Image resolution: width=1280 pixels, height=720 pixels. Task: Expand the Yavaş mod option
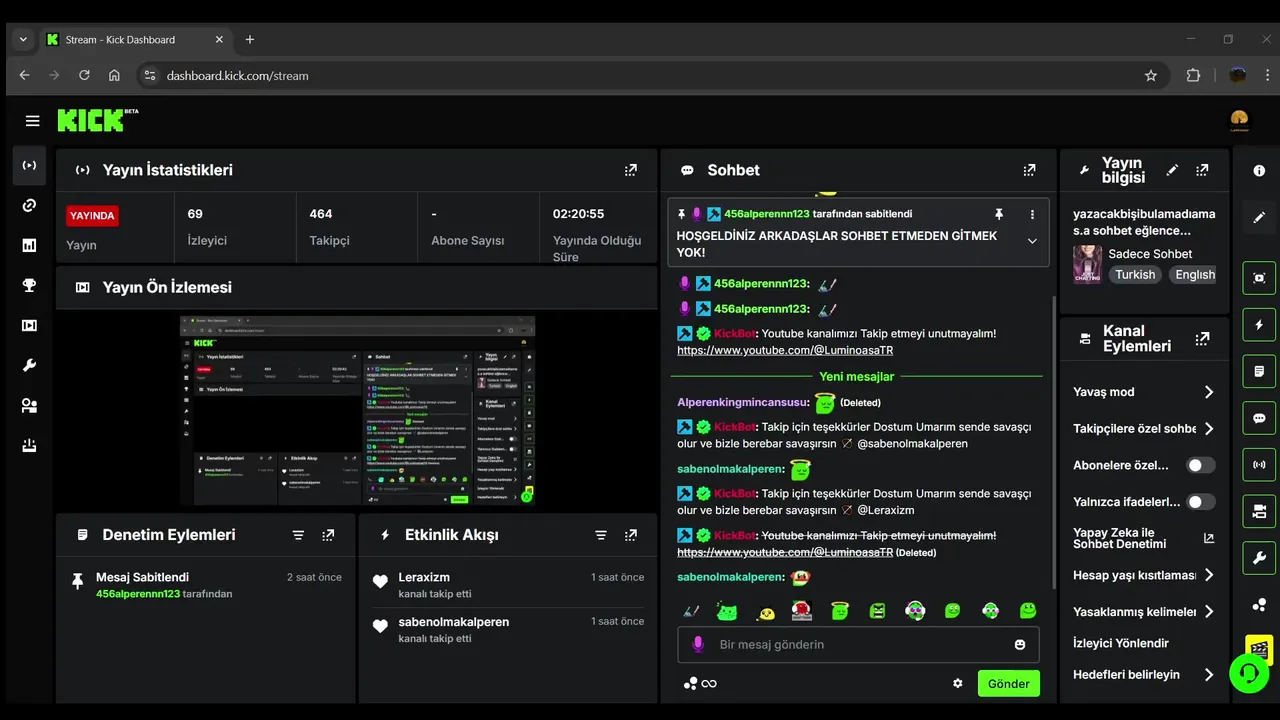point(1144,392)
